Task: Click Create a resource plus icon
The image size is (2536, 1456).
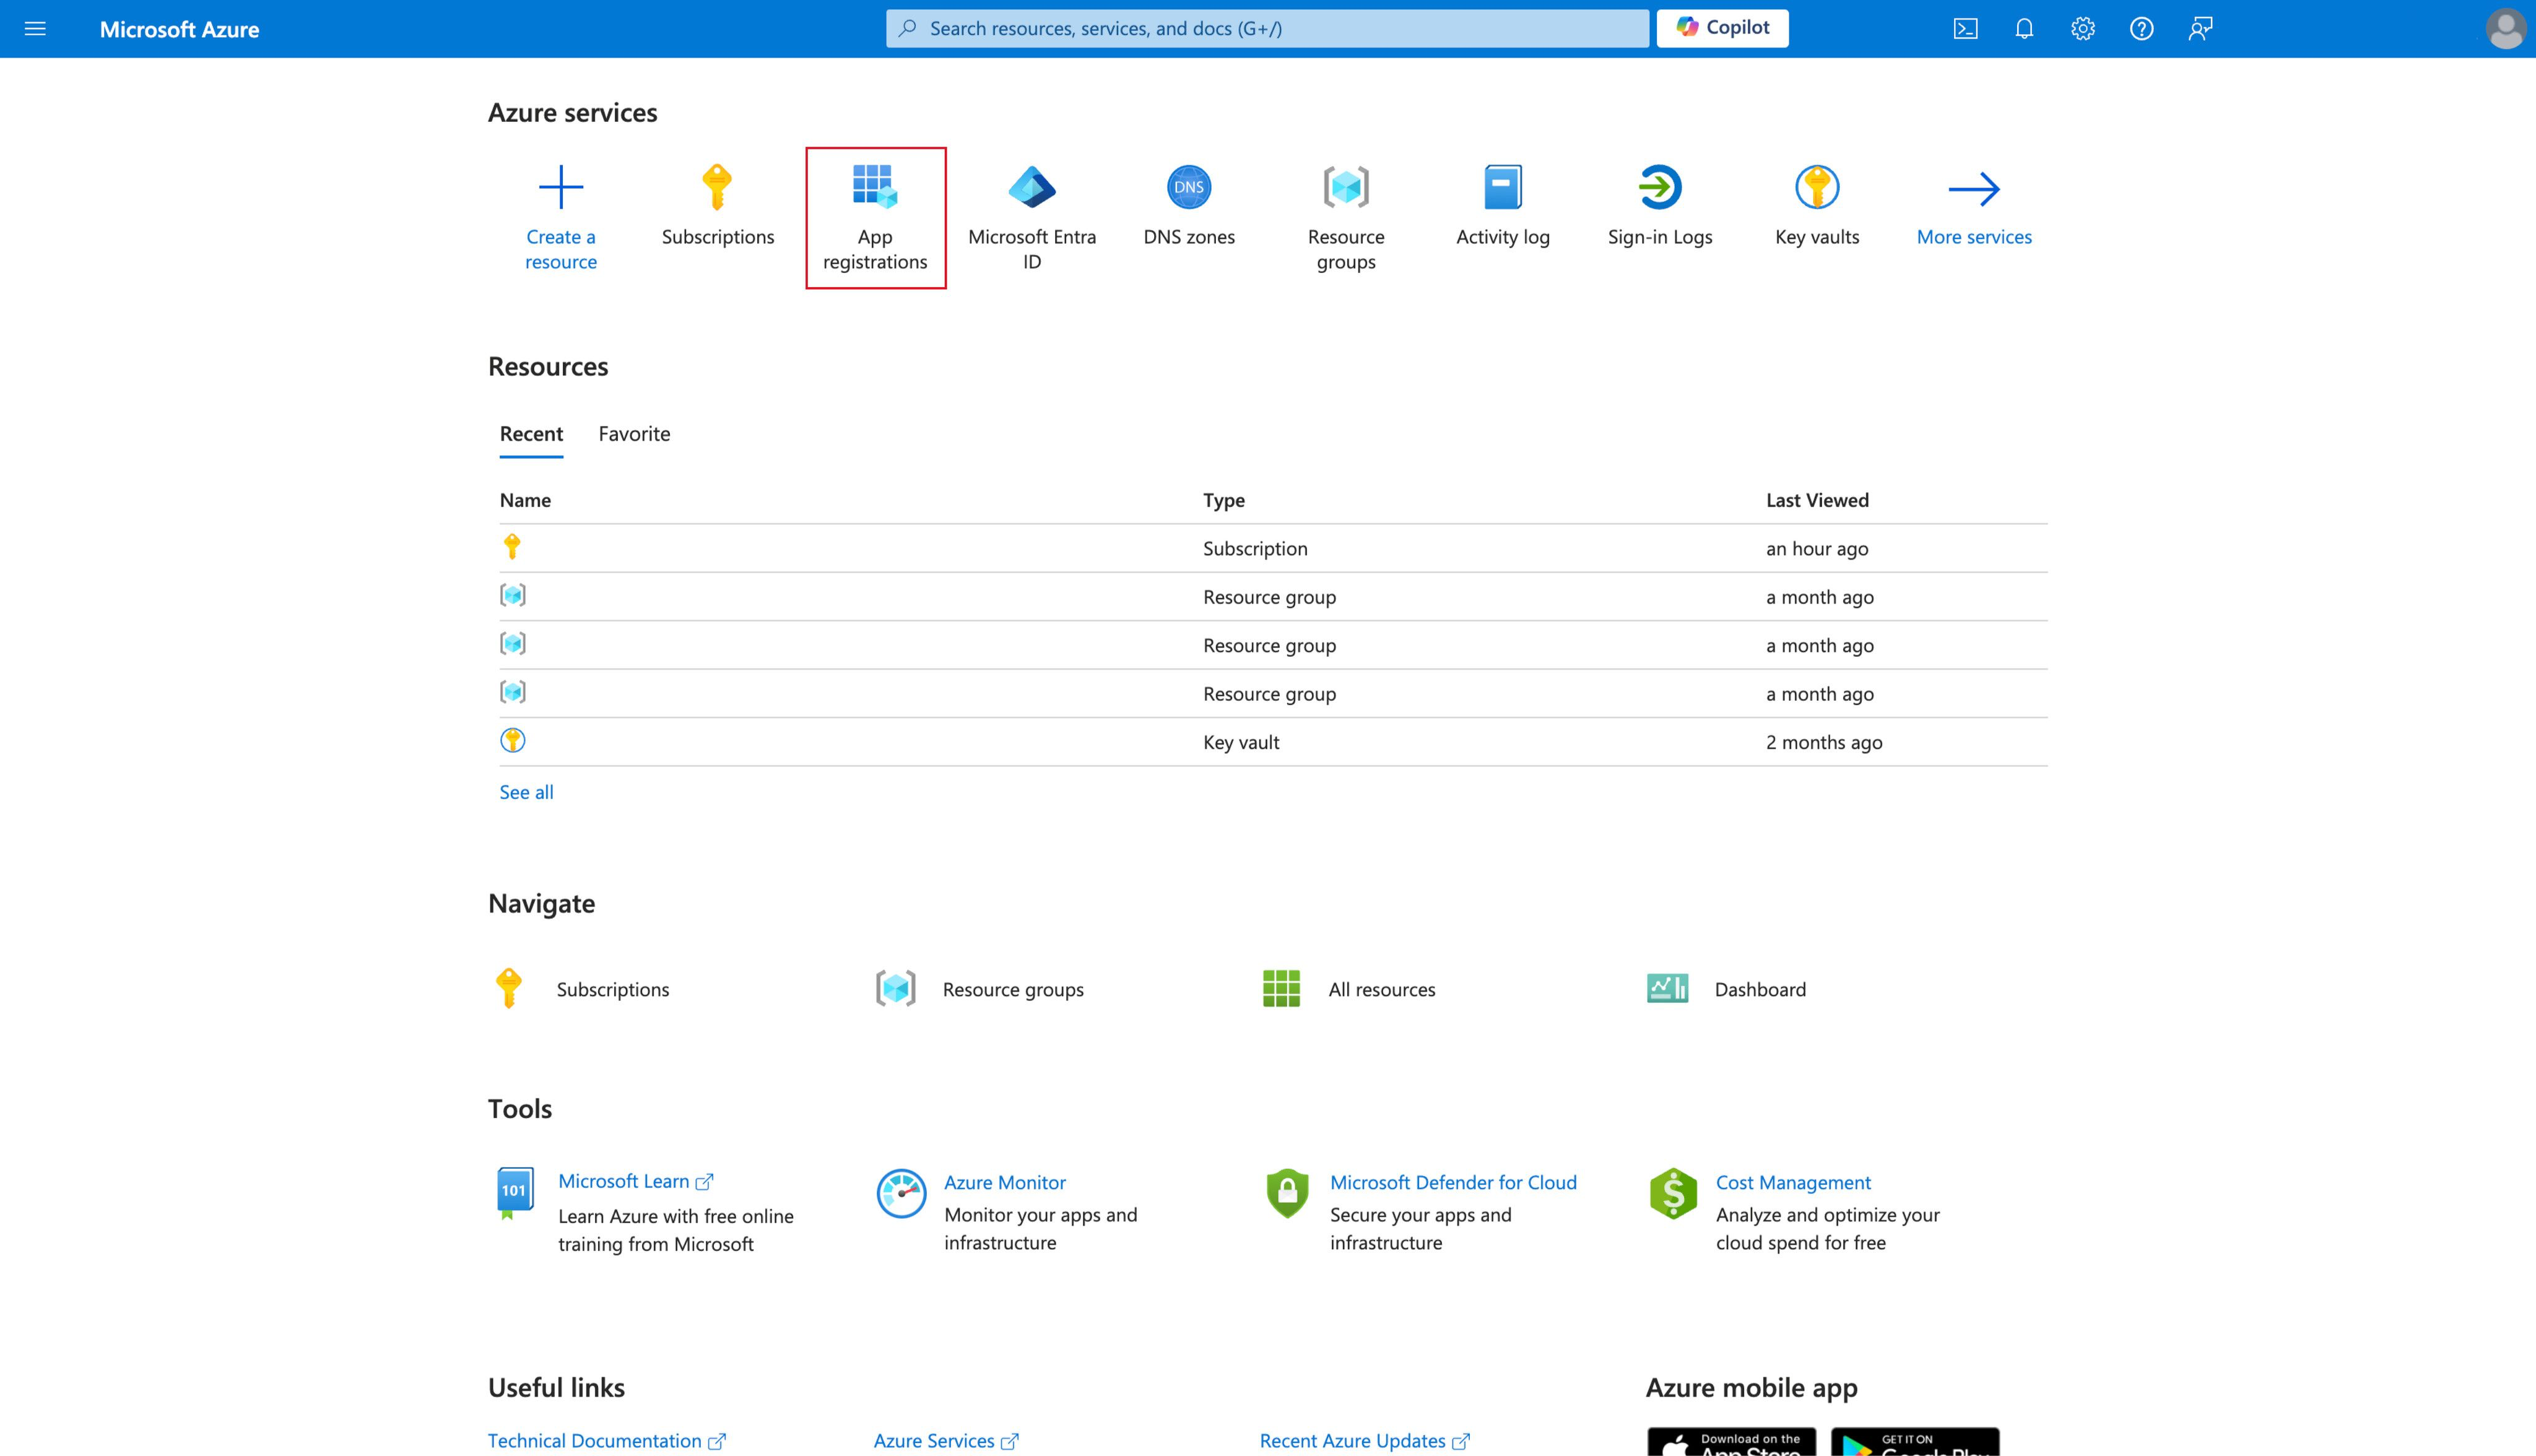Action: pyautogui.click(x=561, y=188)
